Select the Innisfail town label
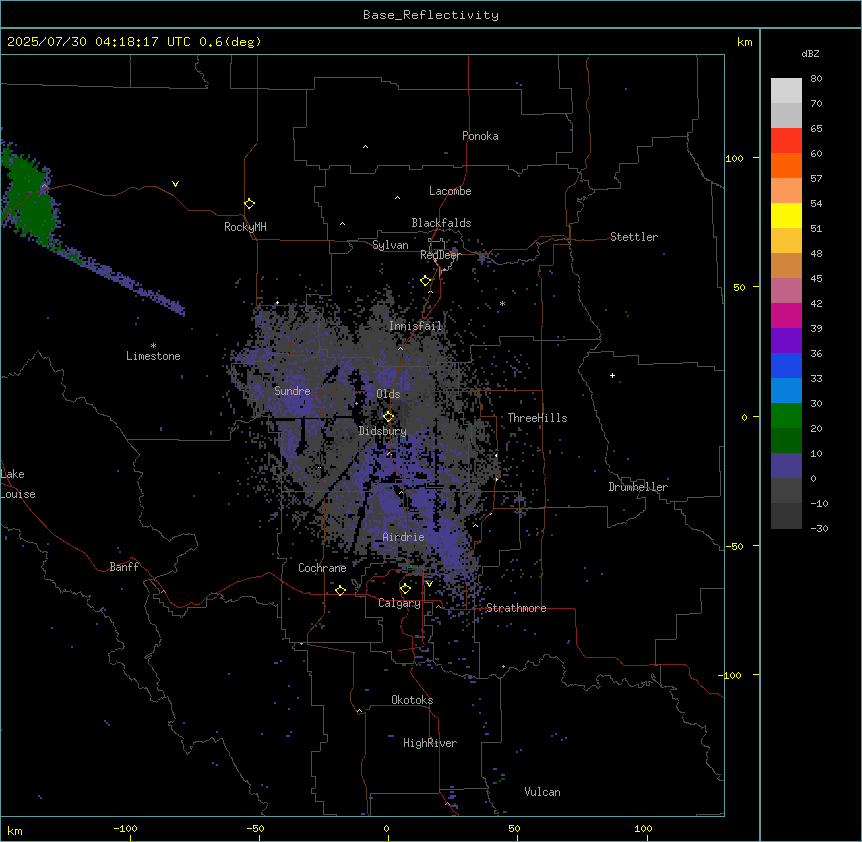 tap(416, 326)
